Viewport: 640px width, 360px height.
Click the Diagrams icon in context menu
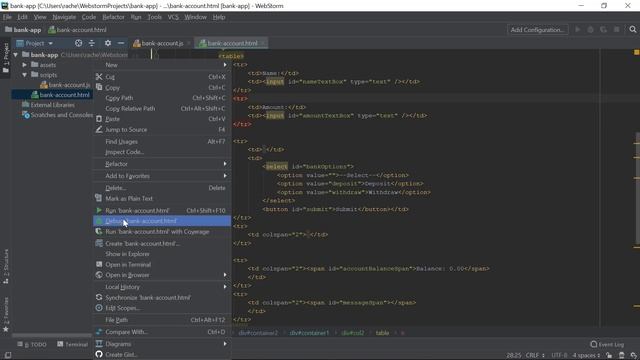(x=99, y=344)
